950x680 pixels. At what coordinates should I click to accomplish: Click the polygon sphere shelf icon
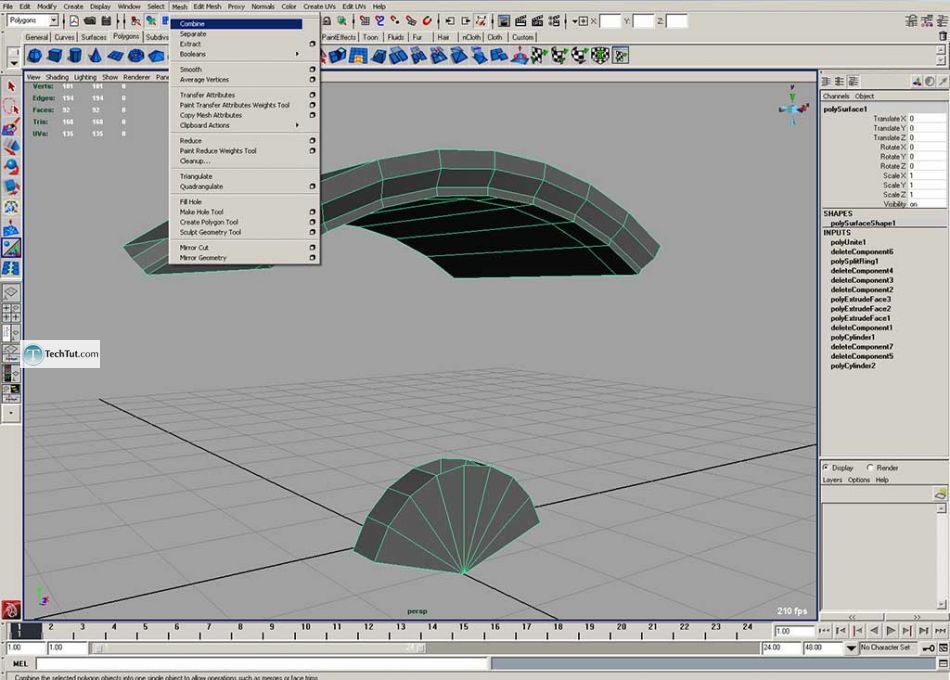[35, 56]
